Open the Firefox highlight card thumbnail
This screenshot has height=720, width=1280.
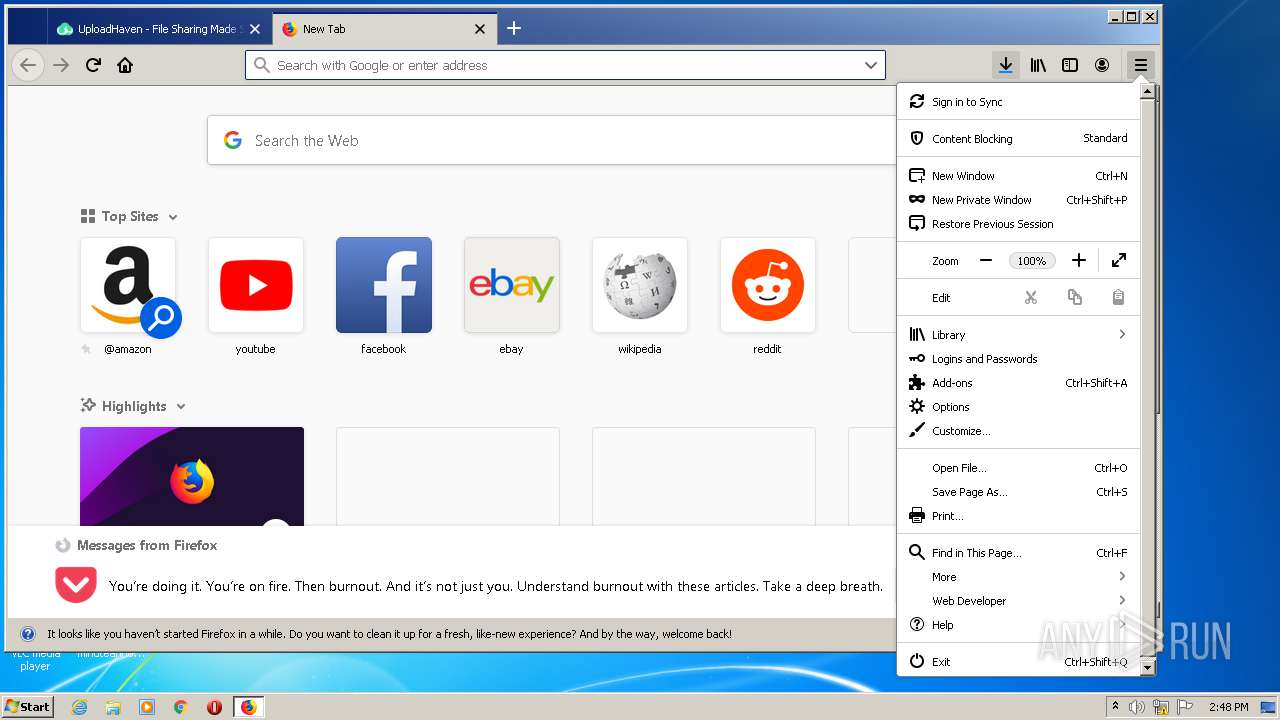[192, 477]
